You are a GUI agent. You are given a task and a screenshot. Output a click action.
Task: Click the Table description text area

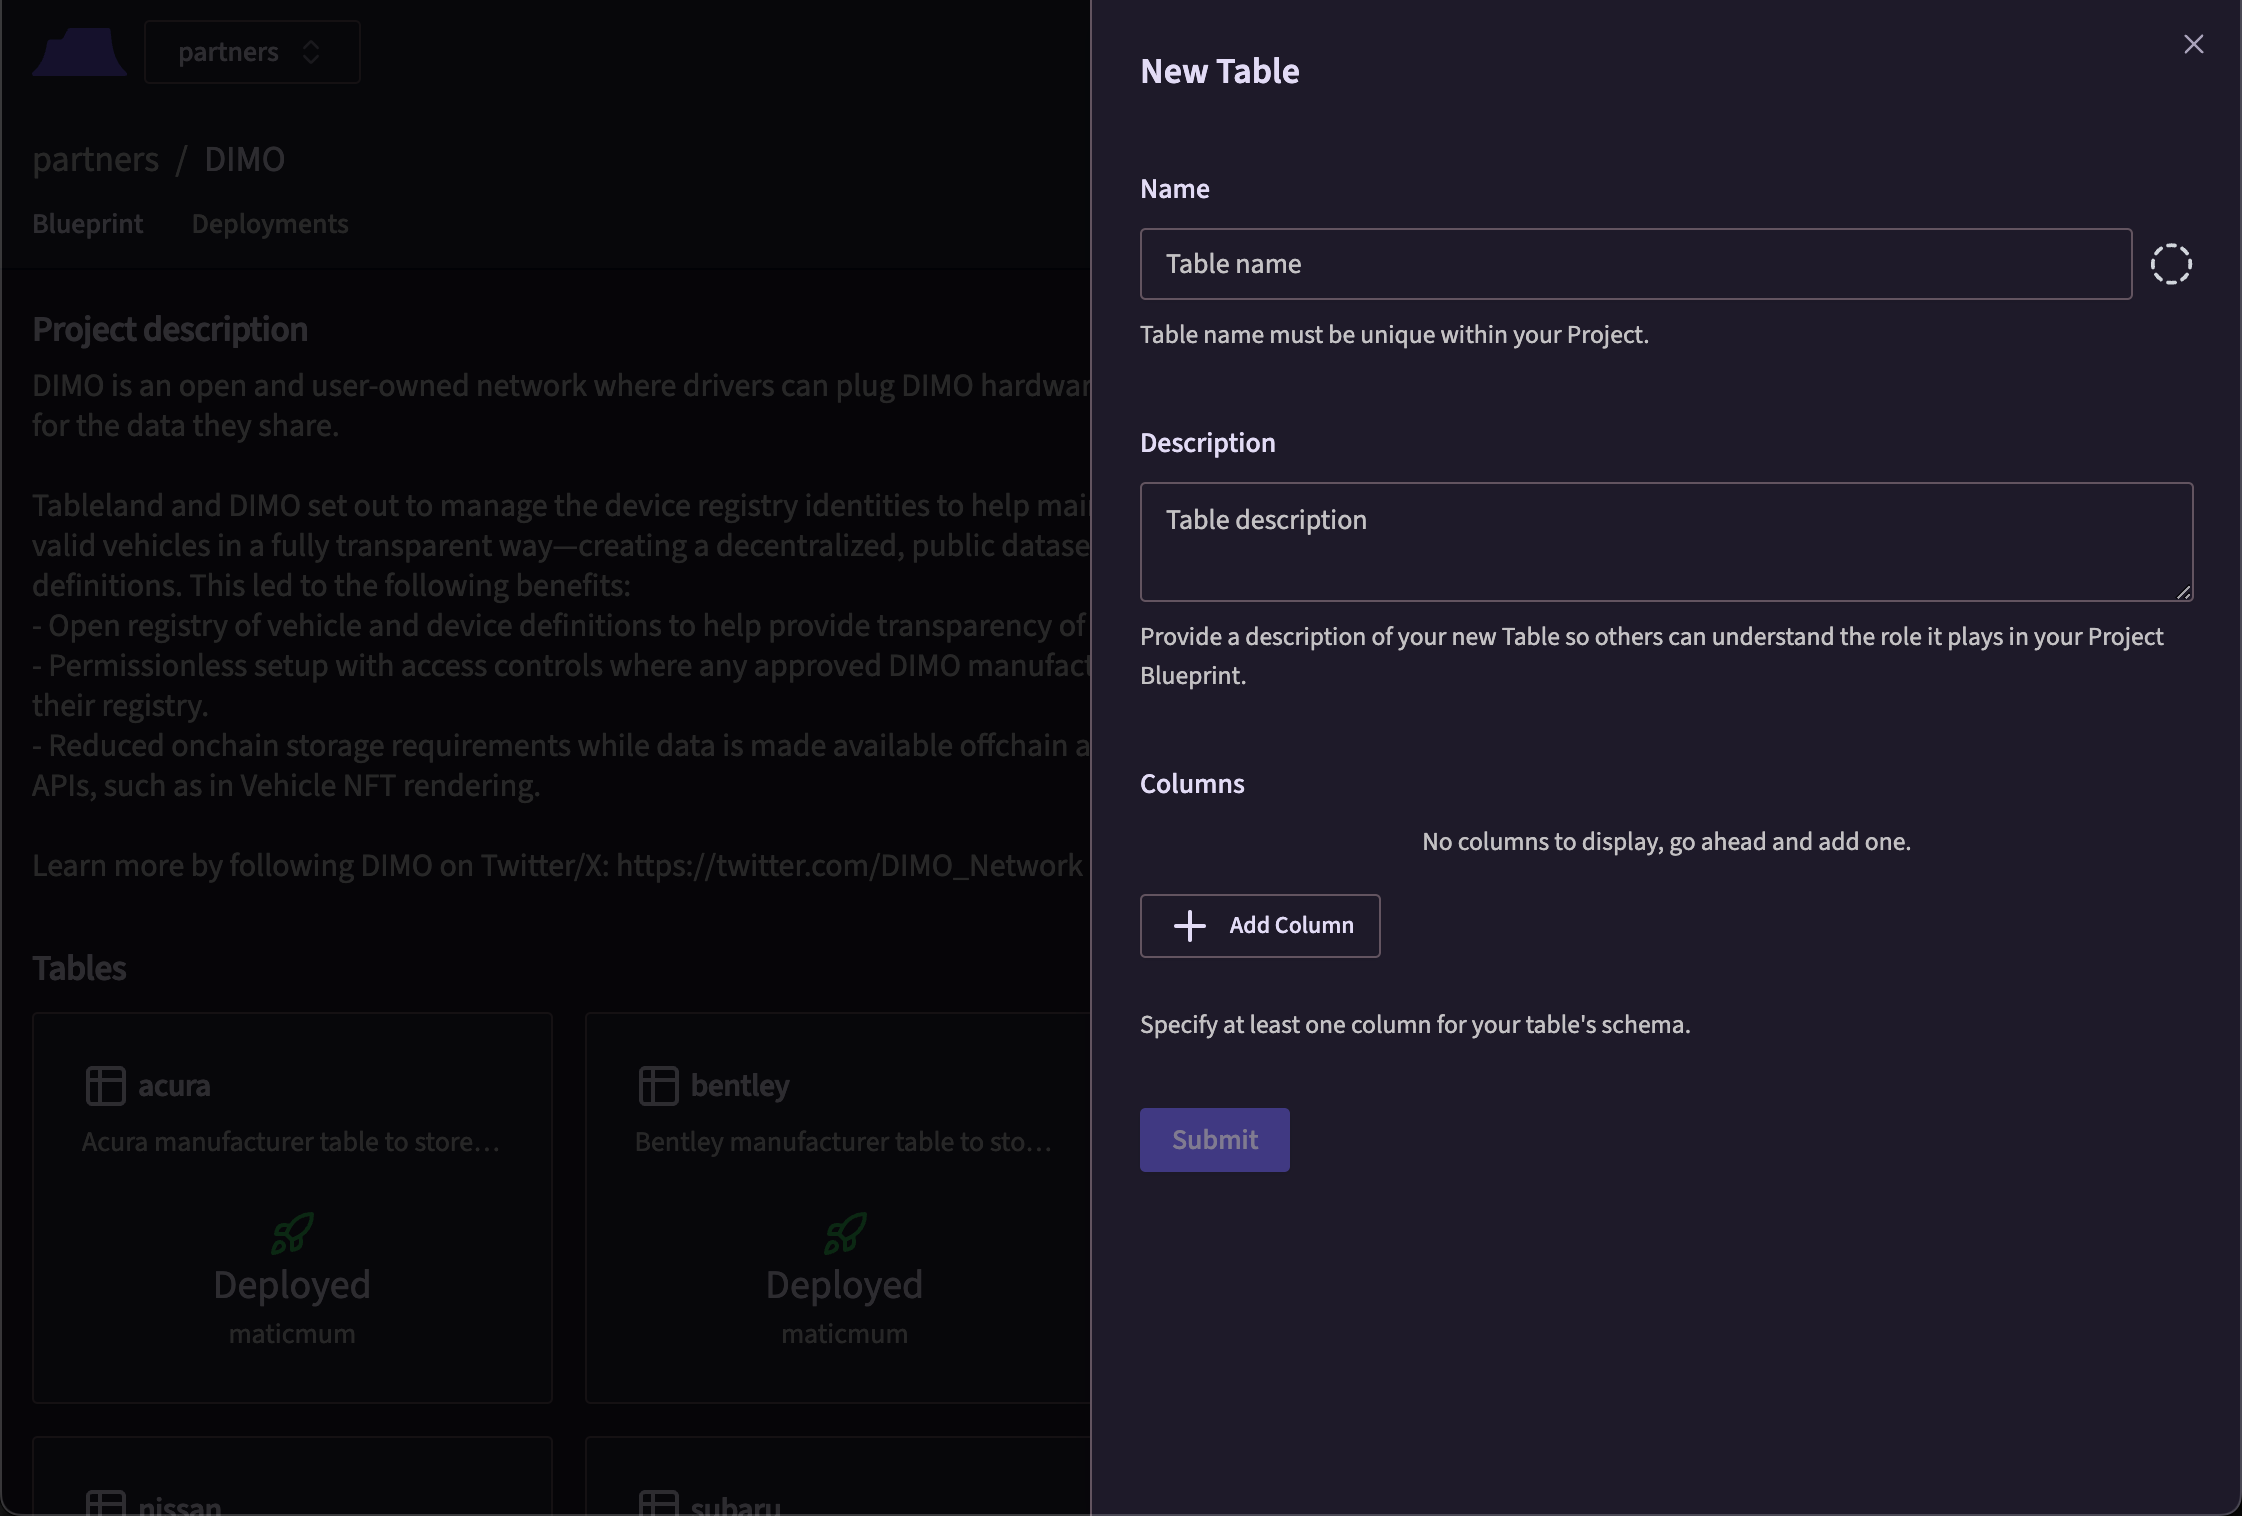click(1666, 542)
